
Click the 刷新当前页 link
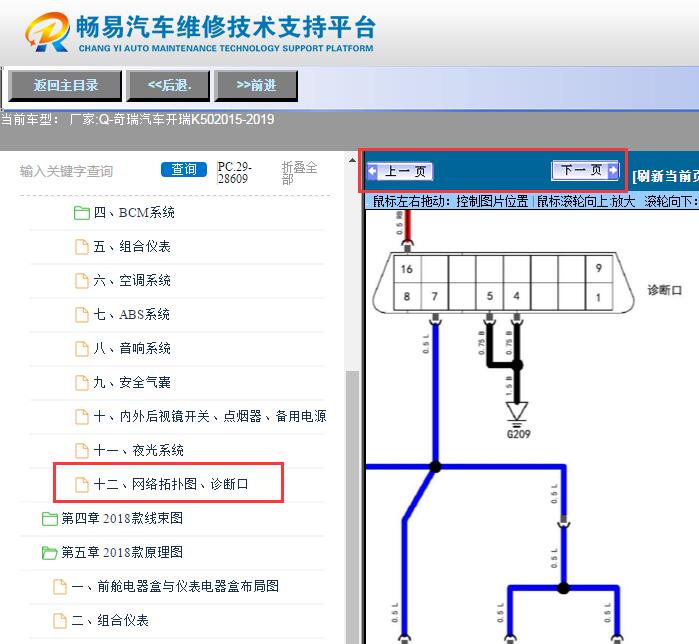coord(665,176)
